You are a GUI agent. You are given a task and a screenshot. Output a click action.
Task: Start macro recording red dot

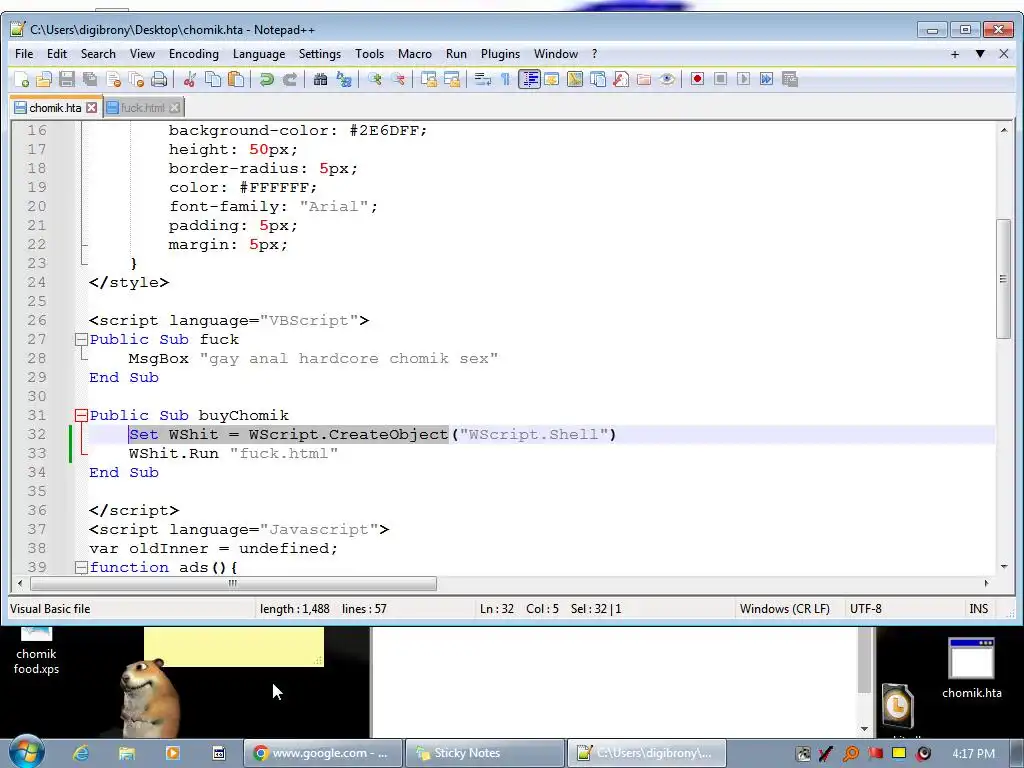pos(697,80)
